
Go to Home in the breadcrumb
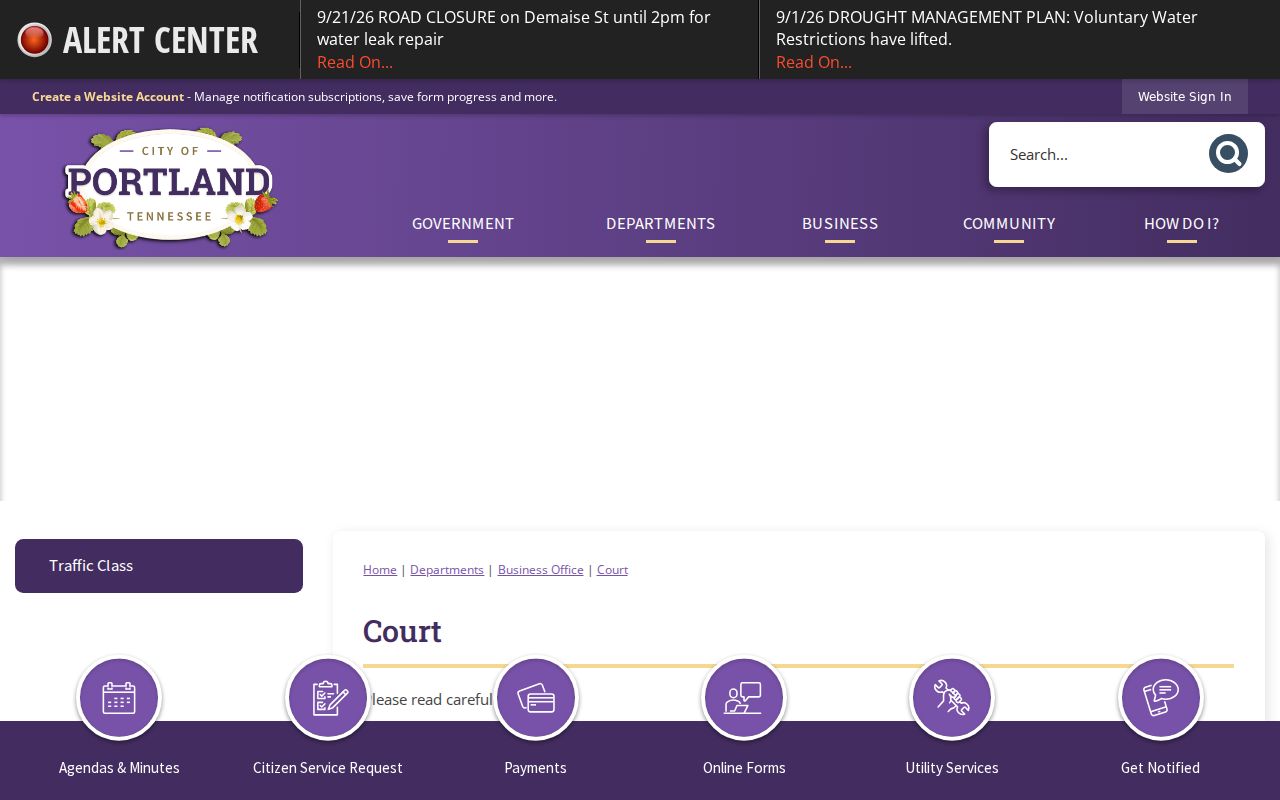380,570
